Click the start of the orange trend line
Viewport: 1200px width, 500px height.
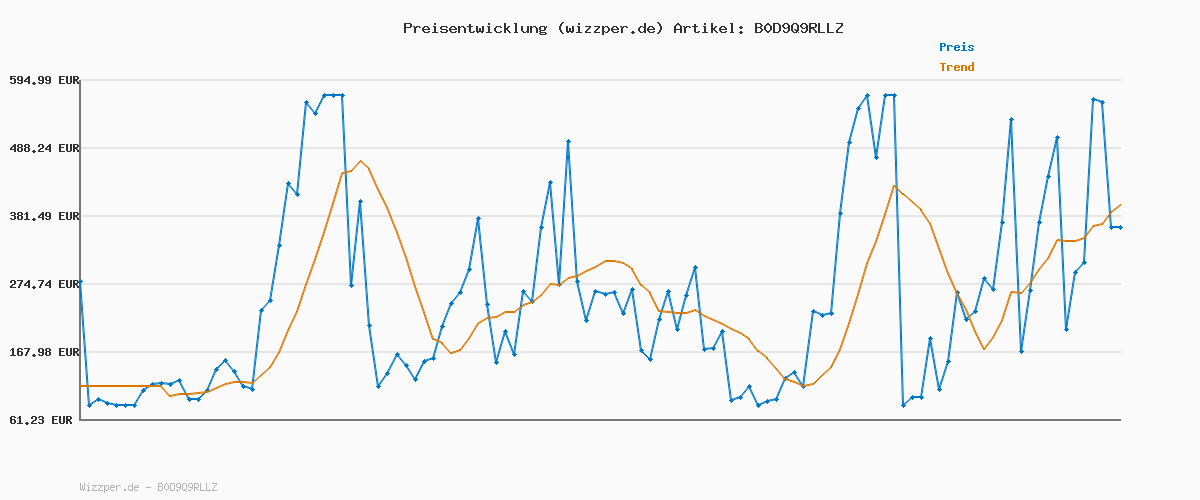[81, 386]
